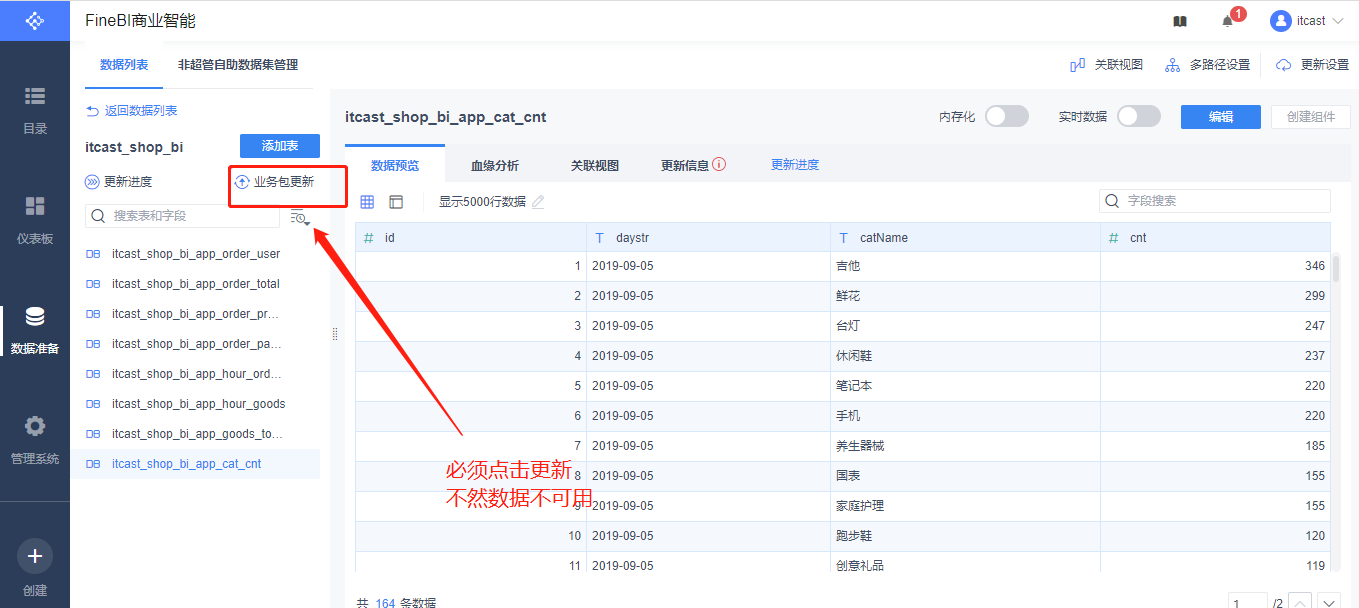Go to previous page arrow
This screenshot has height=608, width=1359.
click(1300, 603)
